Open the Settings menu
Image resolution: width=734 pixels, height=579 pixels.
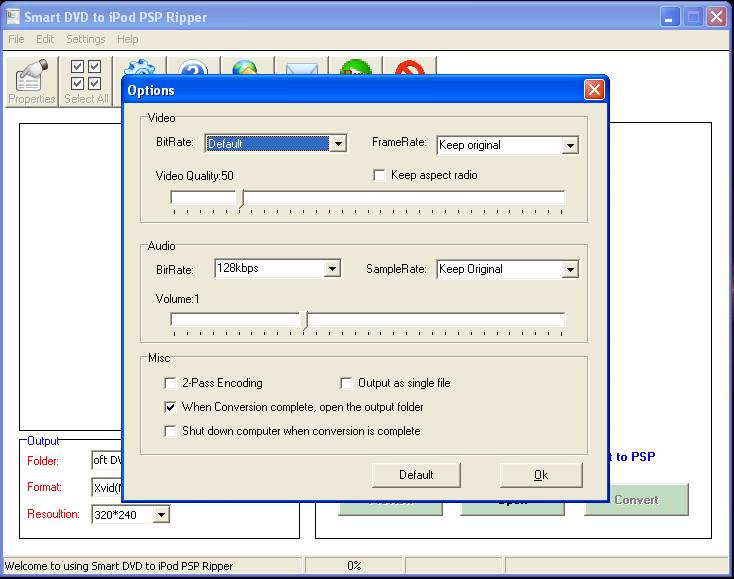[x=86, y=39]
